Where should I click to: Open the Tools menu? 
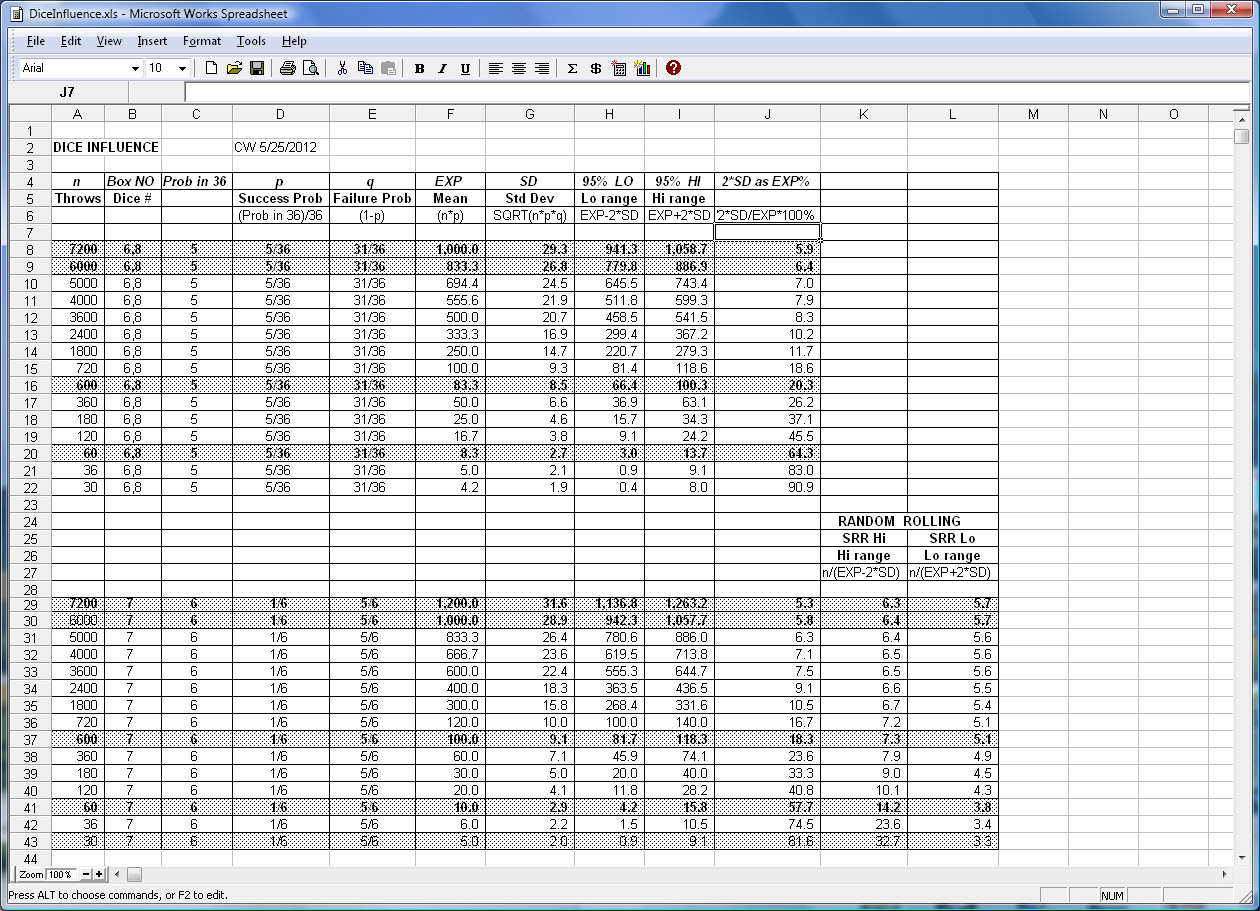(251, 41)
